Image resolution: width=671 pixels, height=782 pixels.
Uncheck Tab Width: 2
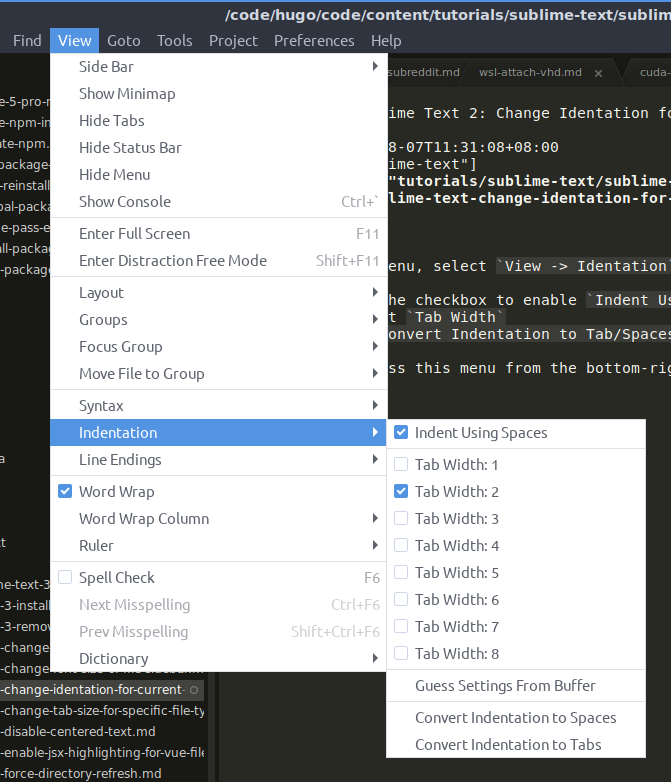tap(401, 491)
